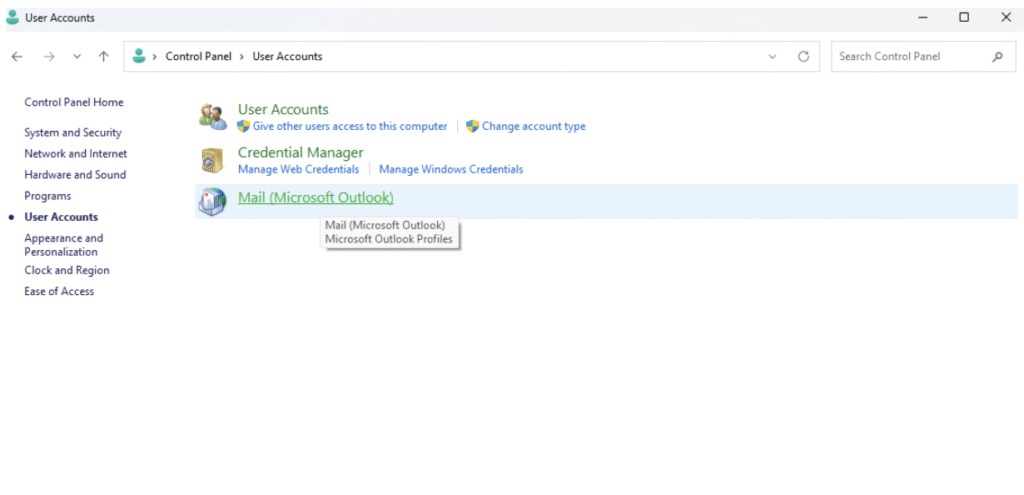Click Manage Windows Credentials

coord(451,169)
